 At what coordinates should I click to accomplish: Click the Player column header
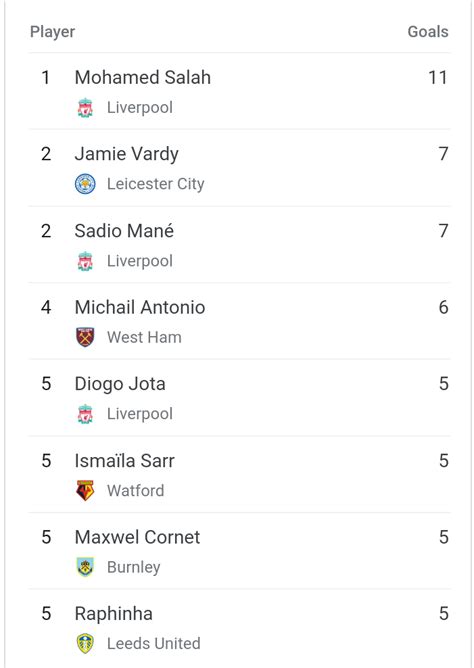tap(52, 32)
